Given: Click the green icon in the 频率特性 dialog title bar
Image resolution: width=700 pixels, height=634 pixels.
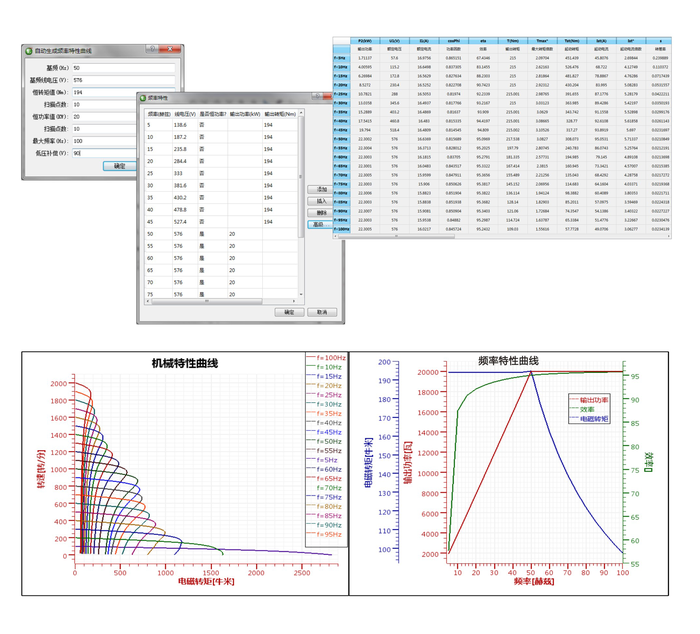Looking at the screenshot, I should tap(143, 99).
